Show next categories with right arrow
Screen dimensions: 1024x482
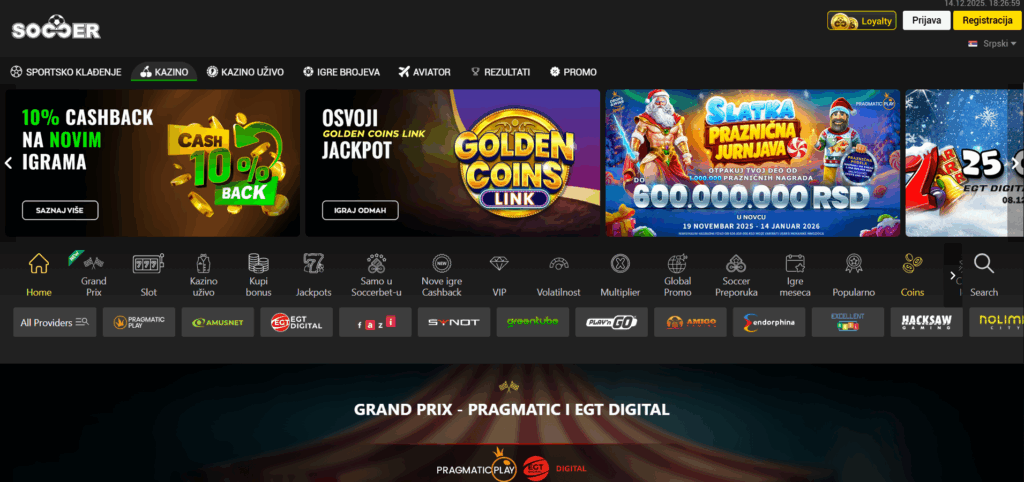tap(952, 275)
